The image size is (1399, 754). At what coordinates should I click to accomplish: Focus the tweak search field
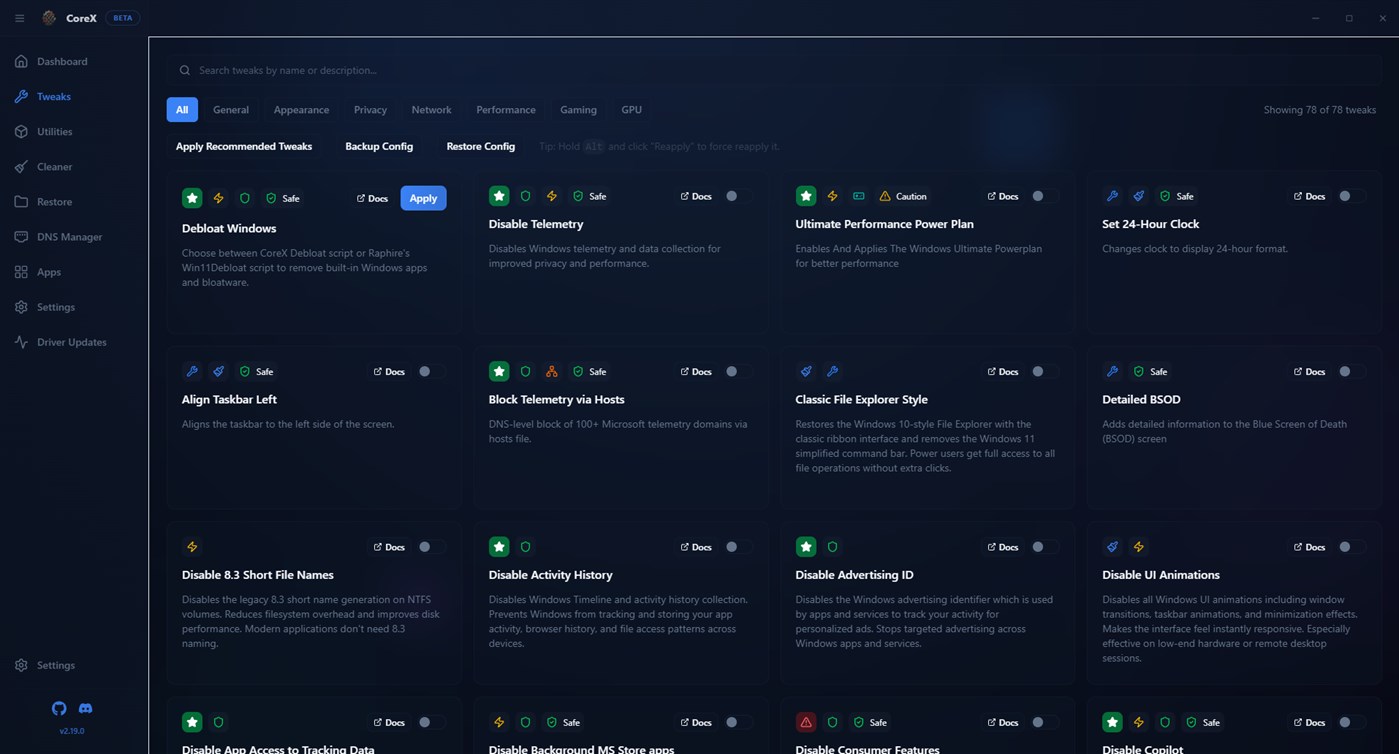pyautogui.click(x=774, y=71)
